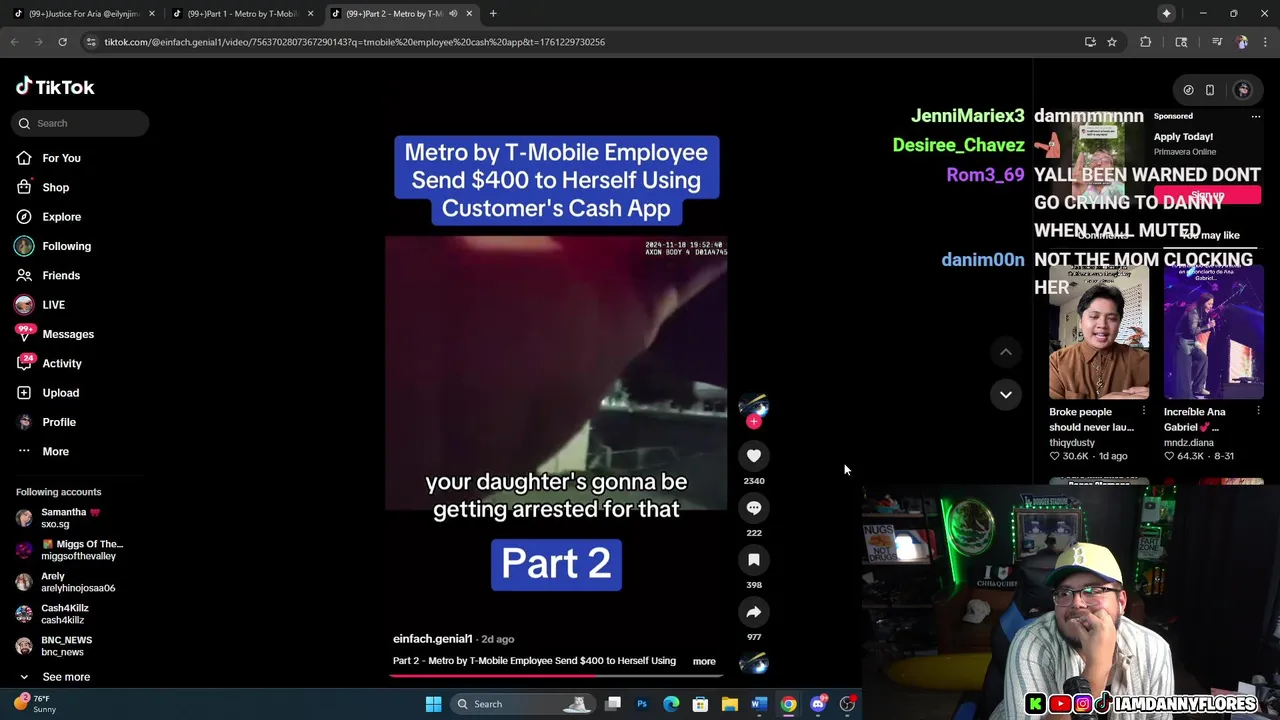Close the Part 2 Metro tab
This screenshot has height=720, width=1280.
469,13
